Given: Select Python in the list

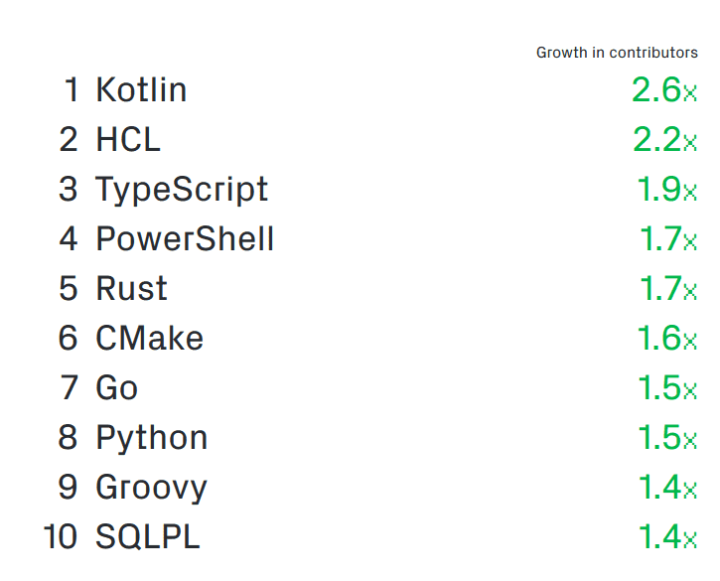Looking at the screenshot, I should [x=152, y=439].
